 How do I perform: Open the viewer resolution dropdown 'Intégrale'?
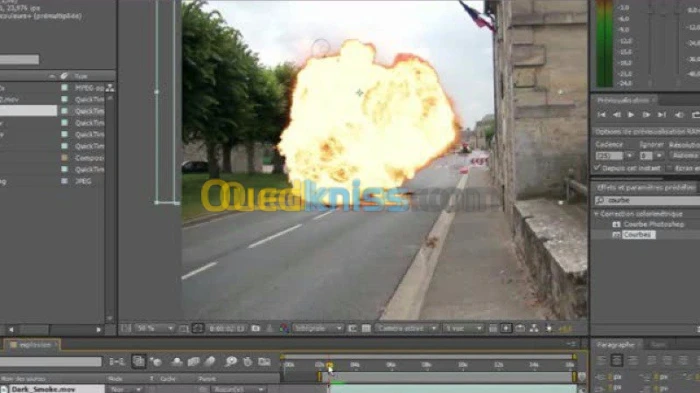tap(318, 328)
